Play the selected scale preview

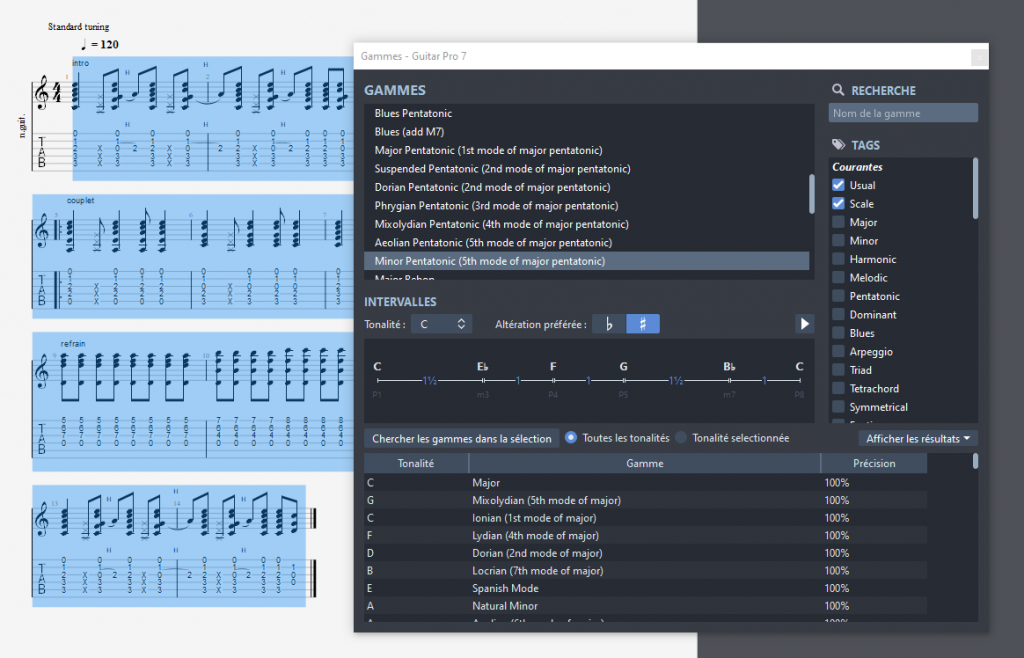[x=804, y=324]
